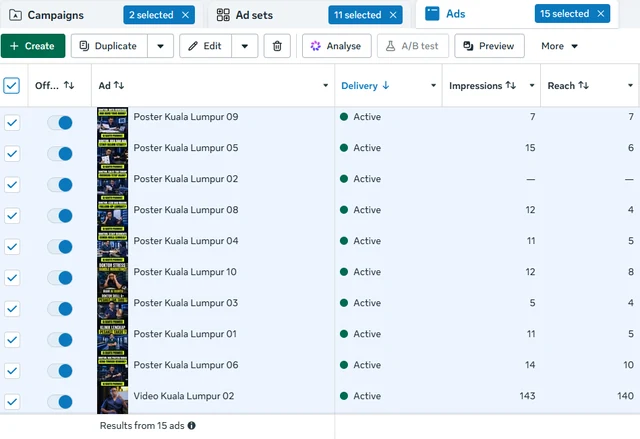Click the A/B test button
This screenshot has width=640, height=439.
point(413,46)
